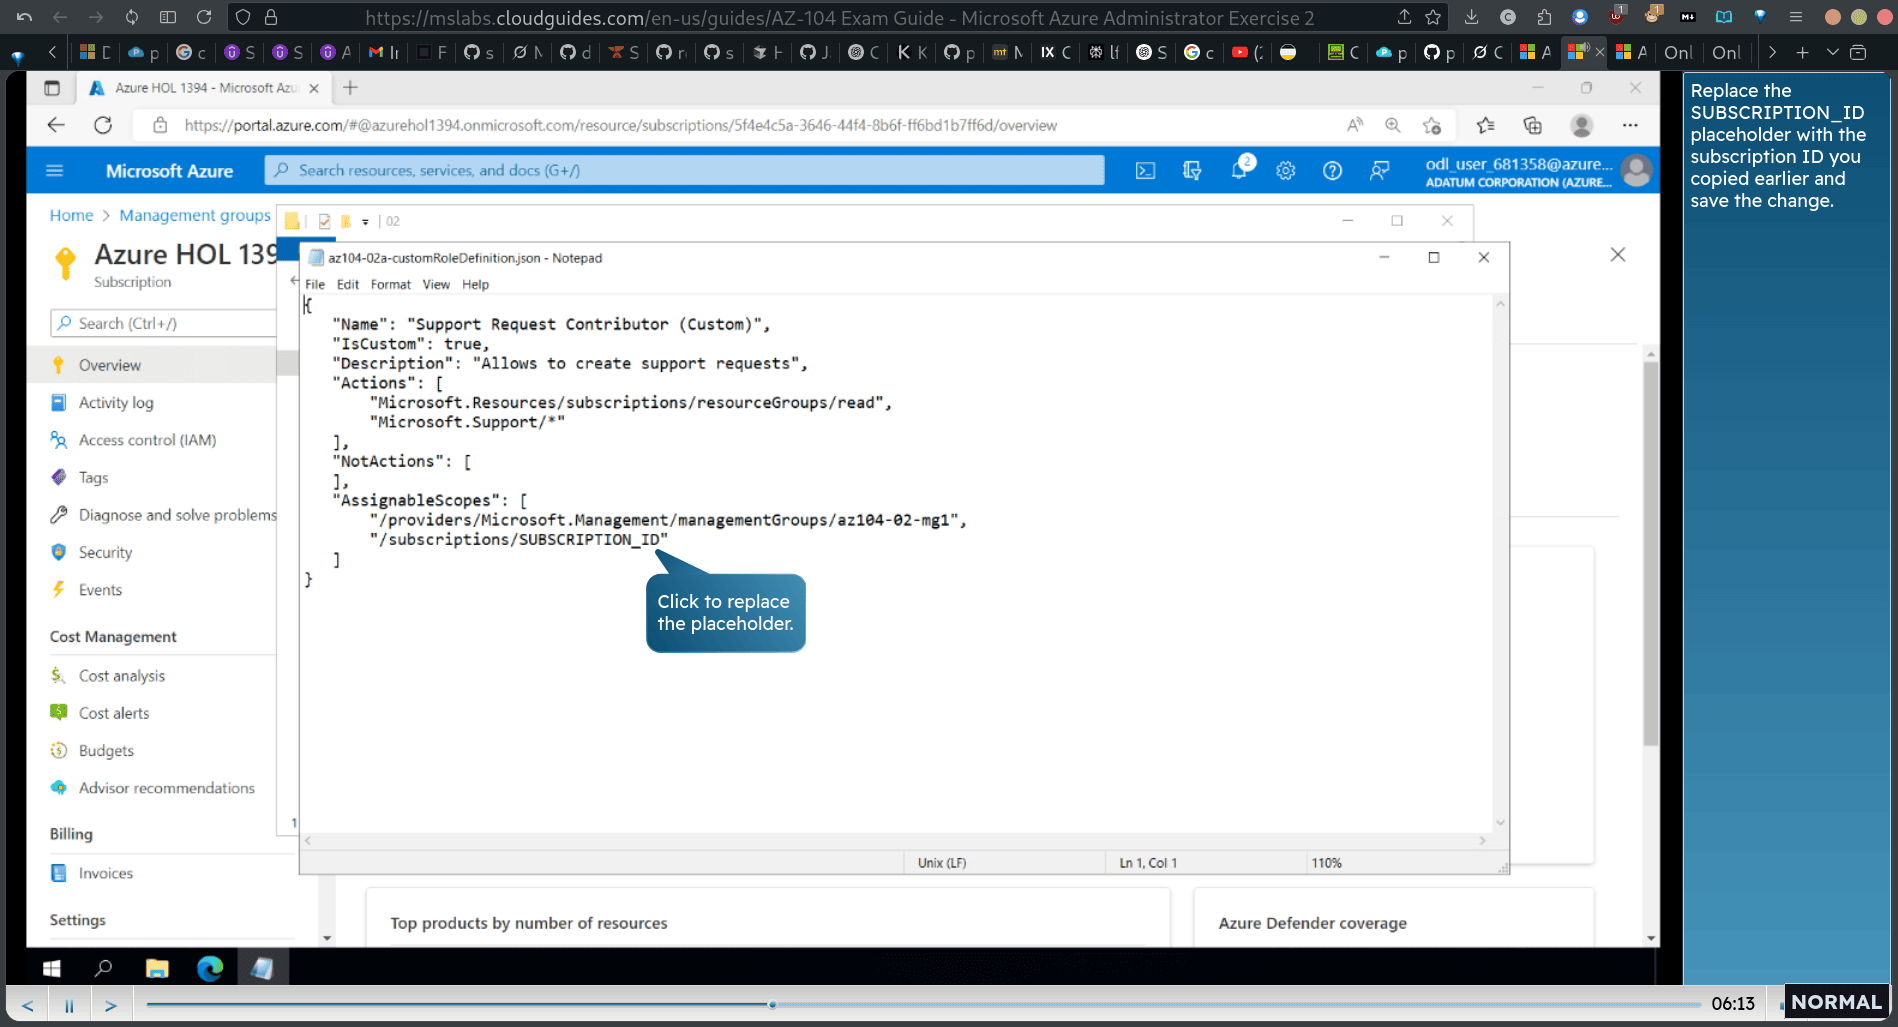Image resolution: width=1898 pixels, height=1027 pixels.
Task: Click the Azure global search box
Action: pyautogui.click(x=684, y=170)
